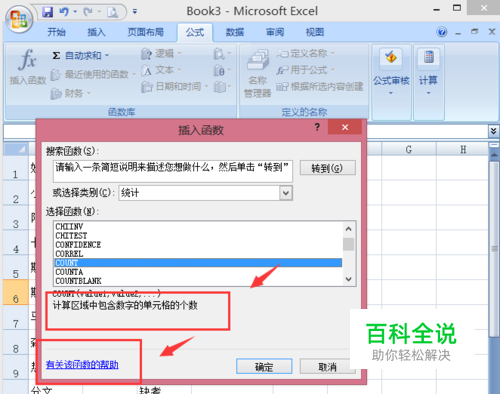Screen dimensions: 500x394
Task: Select COUNTBLANK in the function list
Action: (x=198, y=281)
